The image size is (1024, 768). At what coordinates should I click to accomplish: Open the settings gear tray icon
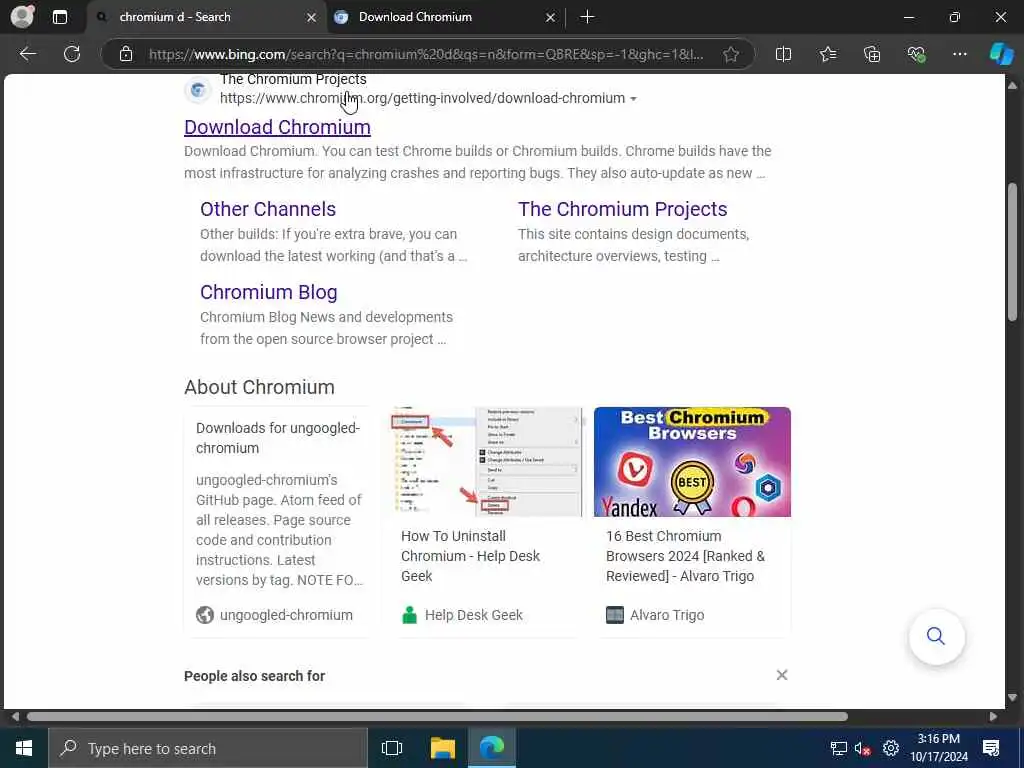(x=891, y=748)
